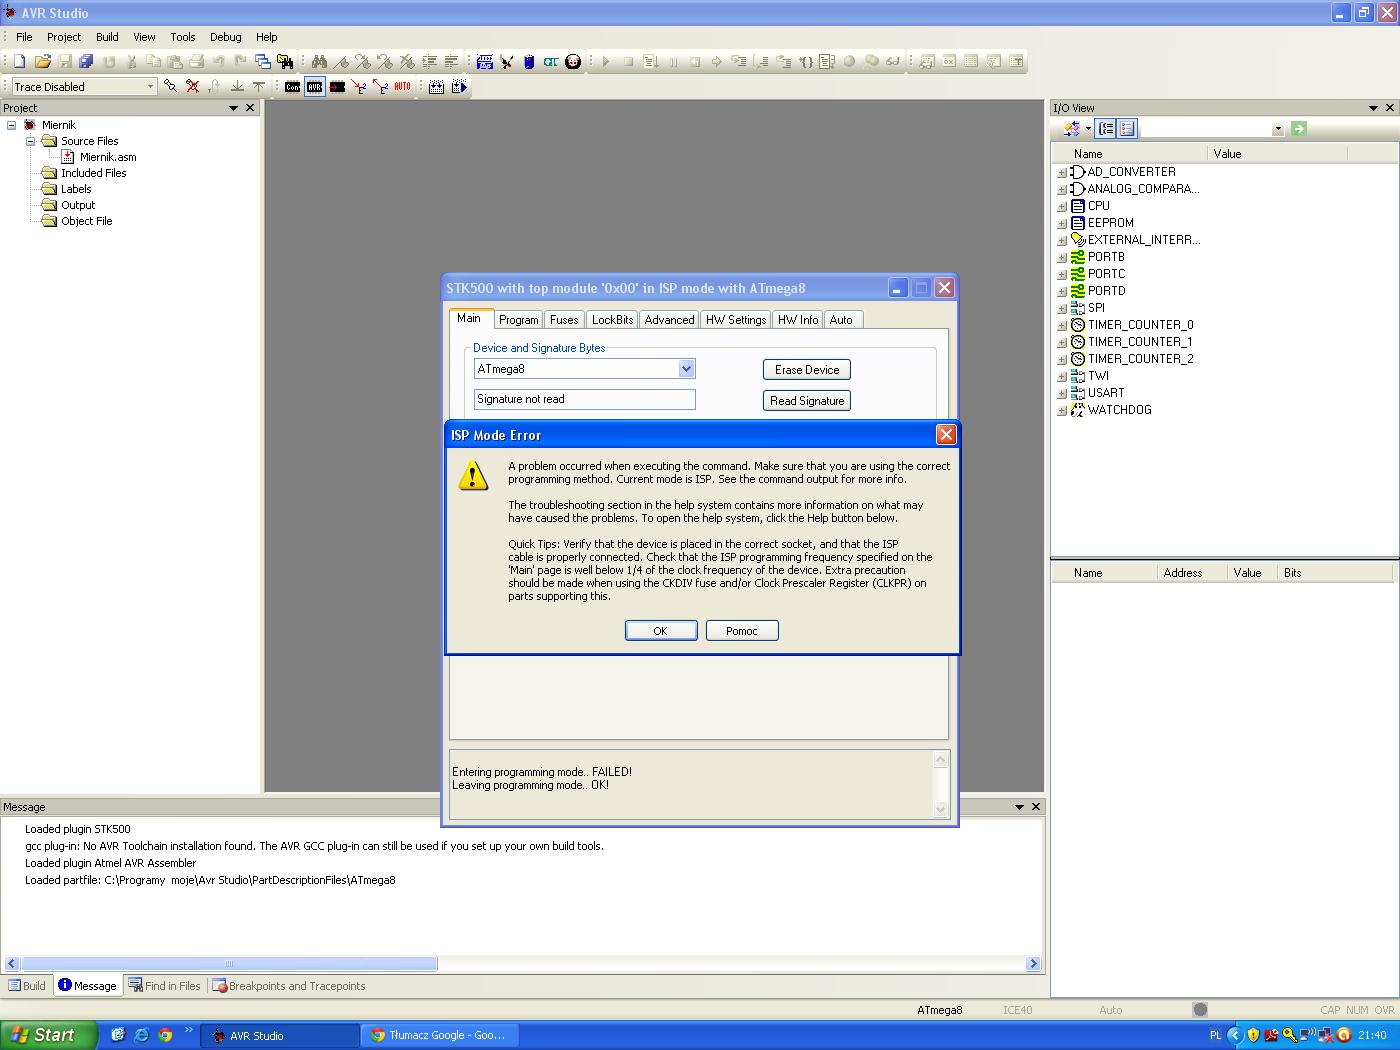Switch to the LockBits tab
The height and width of the screenshot is (1050, 1400).
612,320
